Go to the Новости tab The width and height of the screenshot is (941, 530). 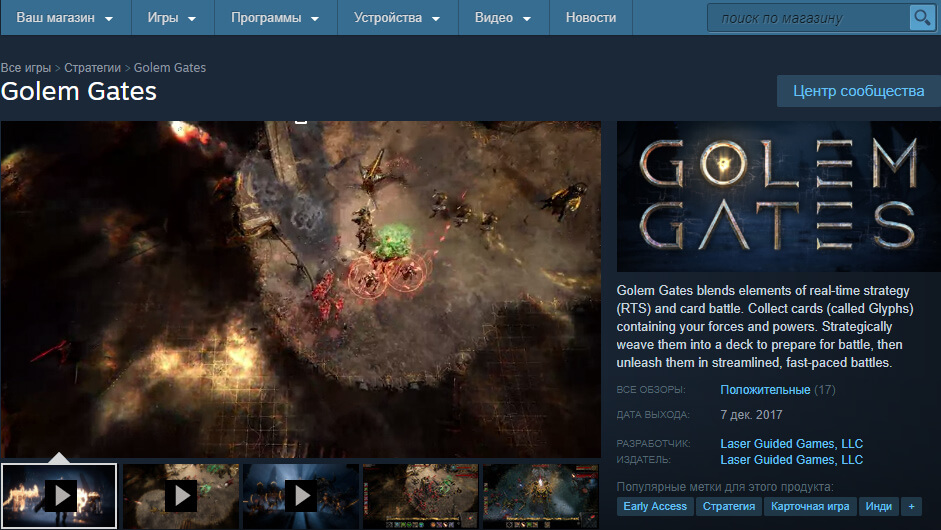591,18
